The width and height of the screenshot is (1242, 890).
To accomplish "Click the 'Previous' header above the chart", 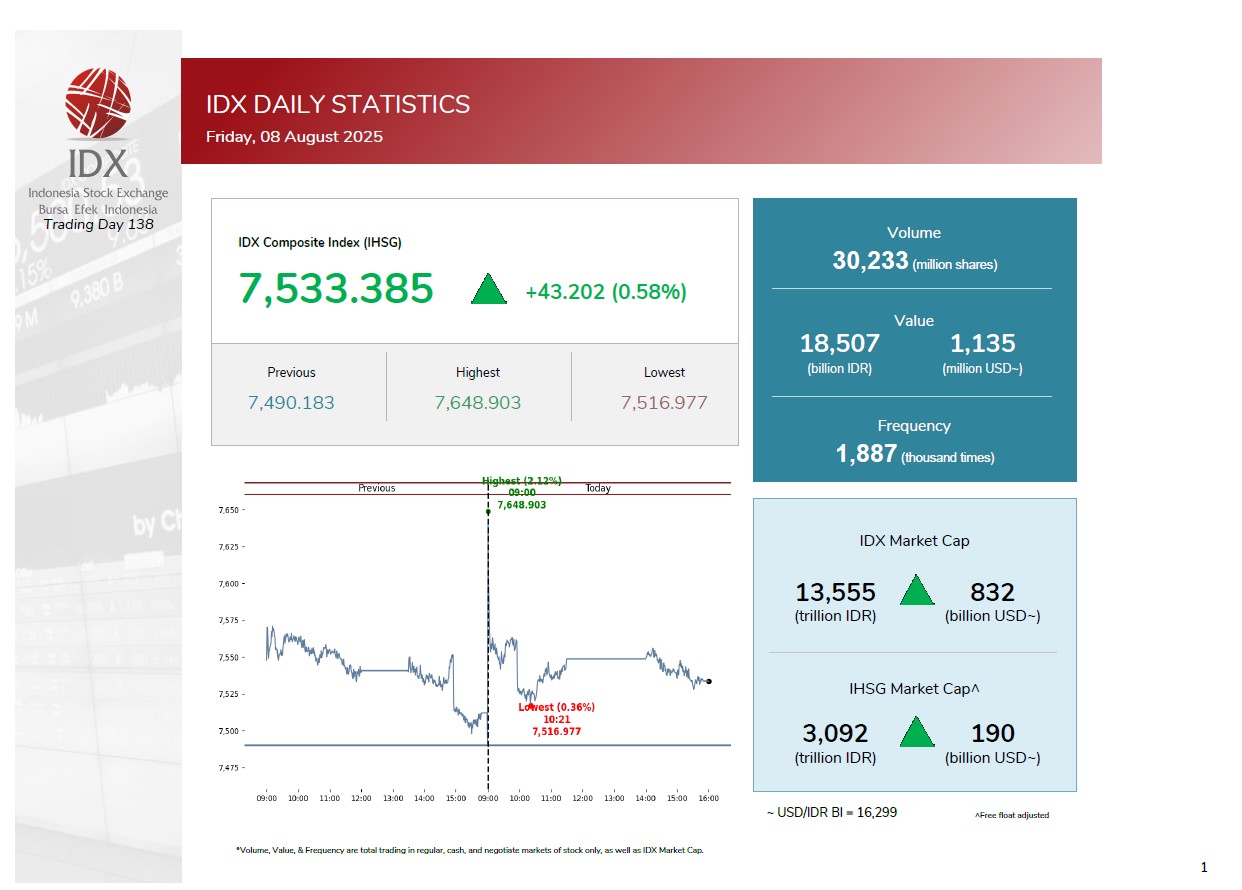I will [x=377, y=489].
